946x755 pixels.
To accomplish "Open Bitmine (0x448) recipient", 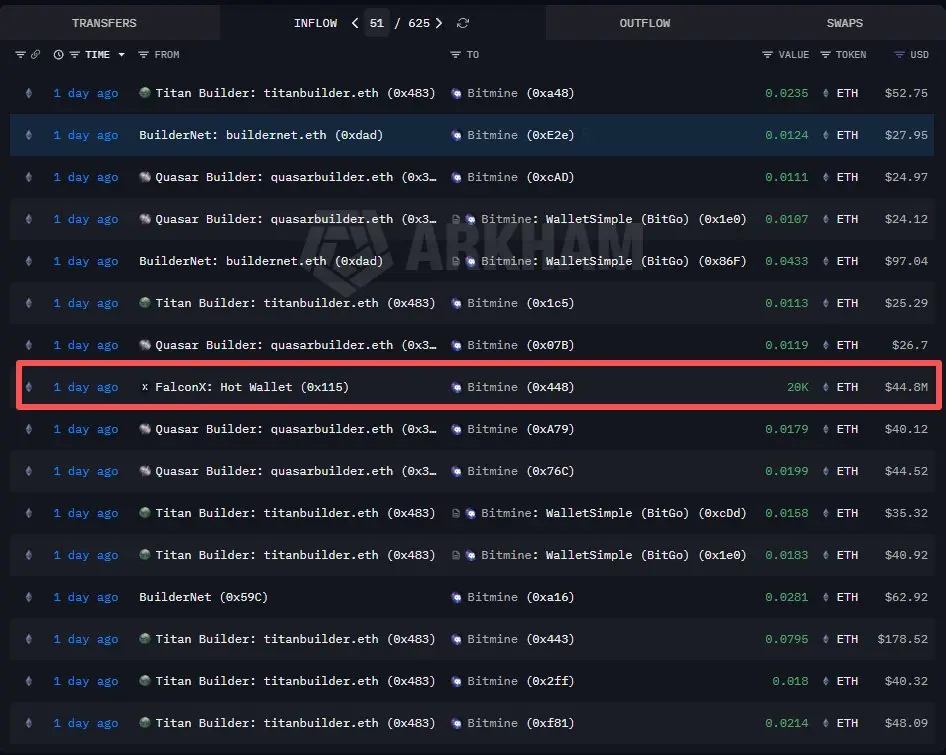I will pos(521,387).
